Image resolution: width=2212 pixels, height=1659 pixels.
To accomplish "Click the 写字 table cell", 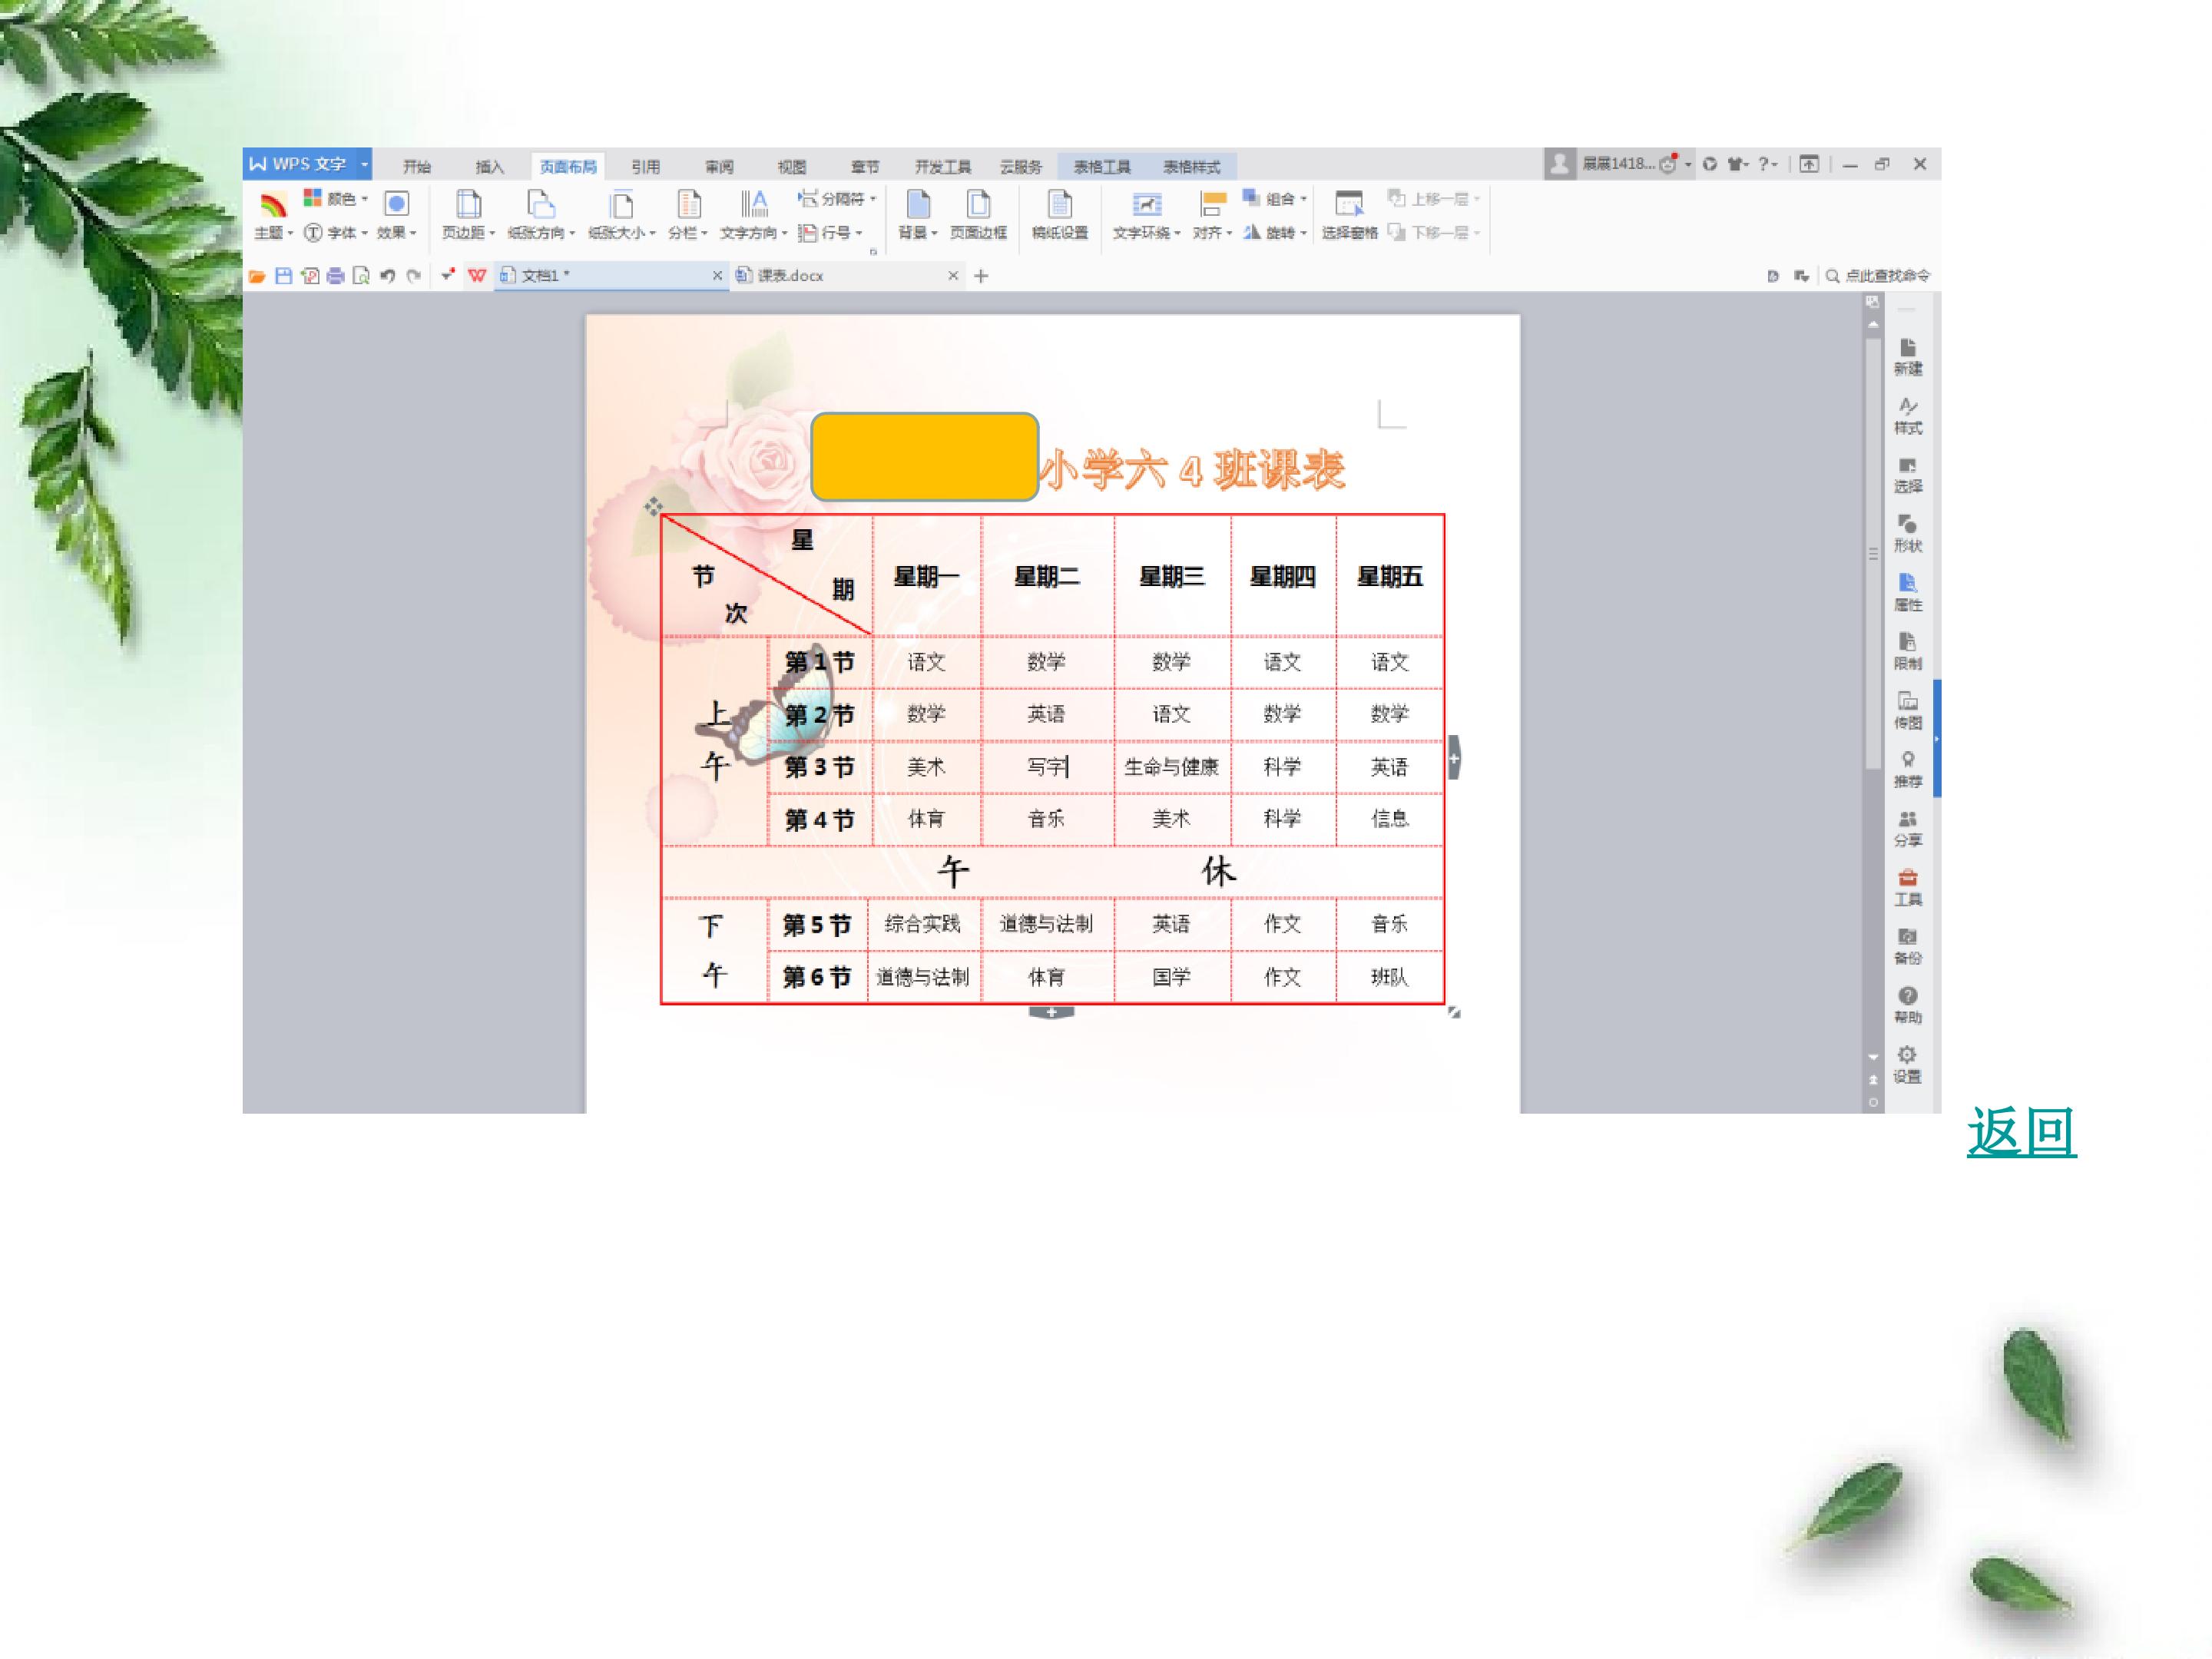I will [x=1047, y=767].
